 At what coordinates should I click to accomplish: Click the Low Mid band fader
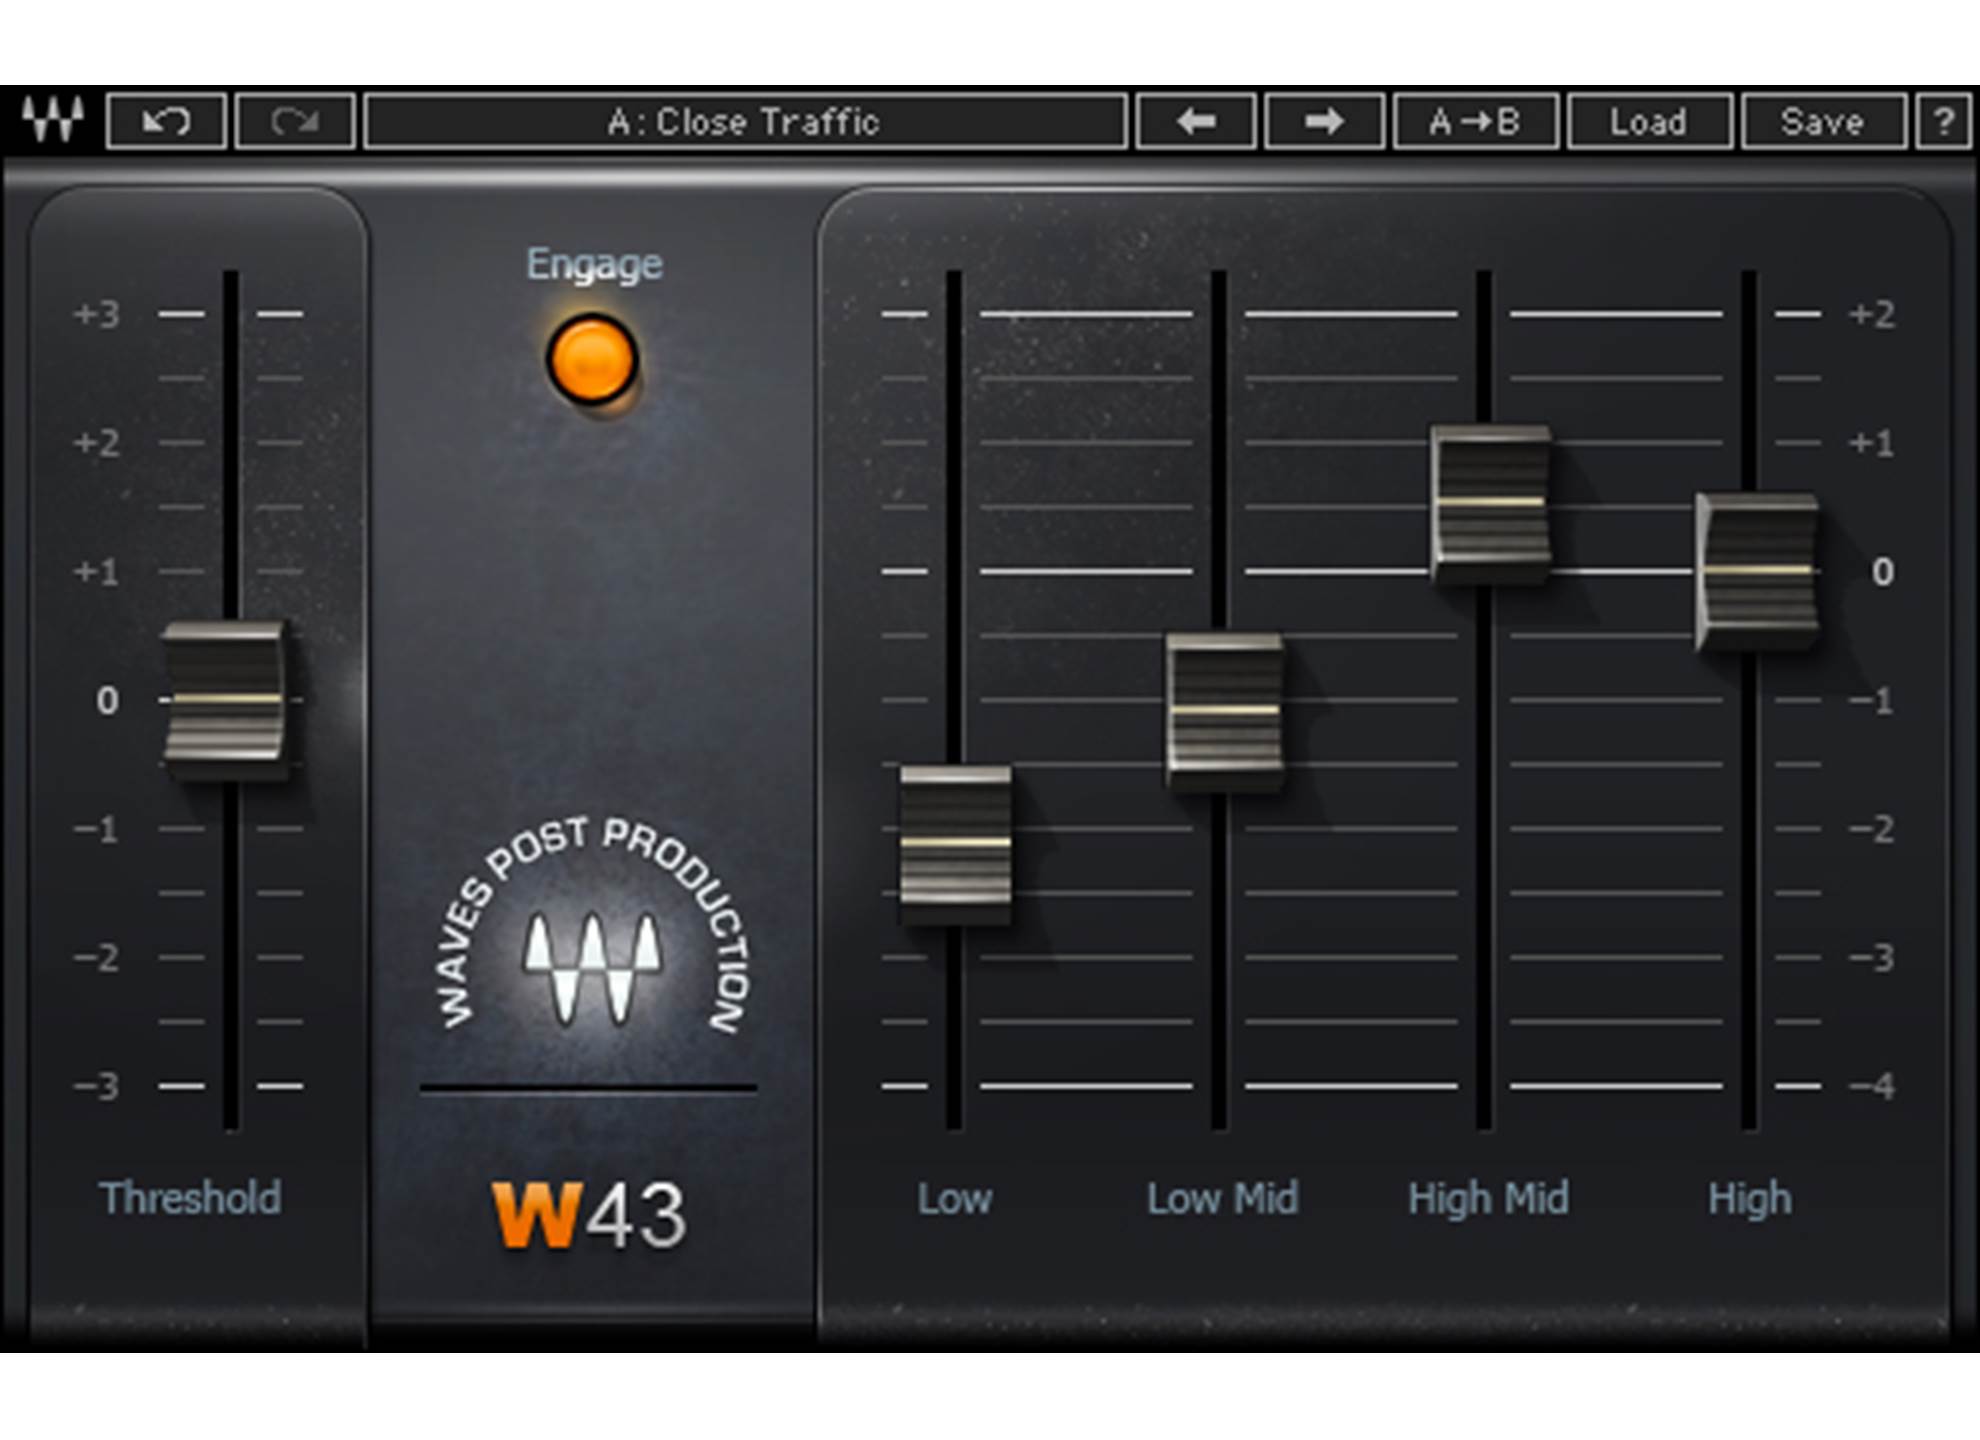click(x=1222, y=710)
